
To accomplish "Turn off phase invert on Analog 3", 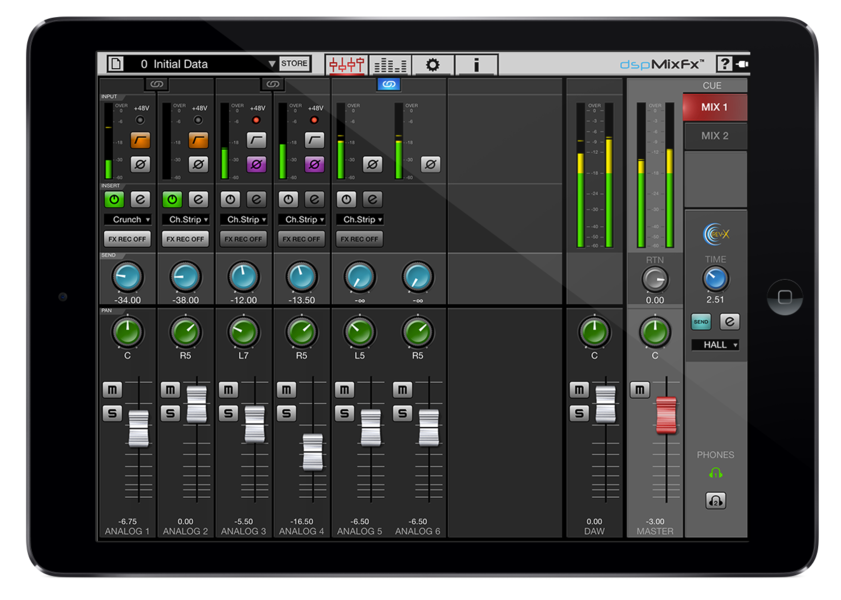I will pyautogui.click(x=256, y=164).
